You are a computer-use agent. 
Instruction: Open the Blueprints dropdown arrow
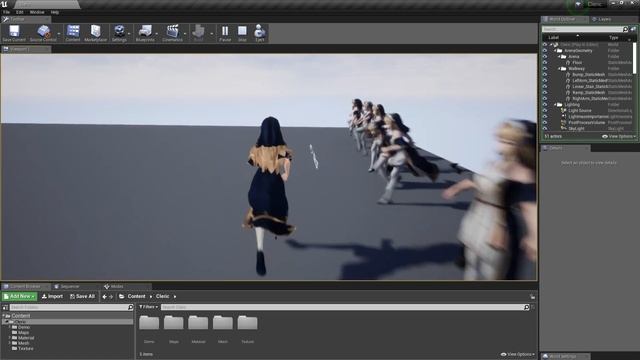157,33
